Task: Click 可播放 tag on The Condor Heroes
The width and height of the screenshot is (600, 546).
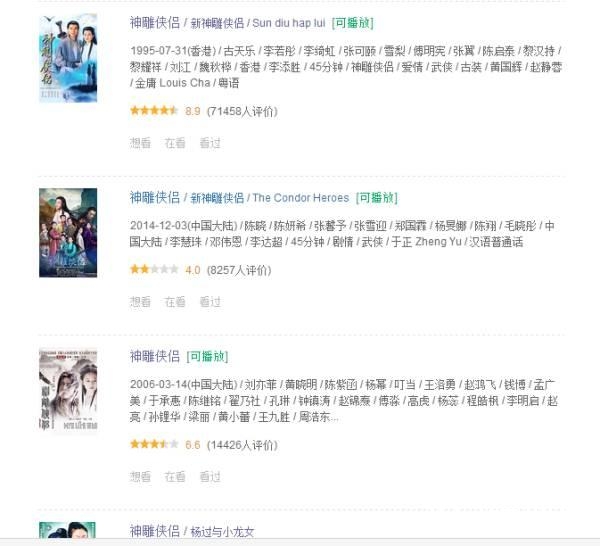Action: point(377,198)
